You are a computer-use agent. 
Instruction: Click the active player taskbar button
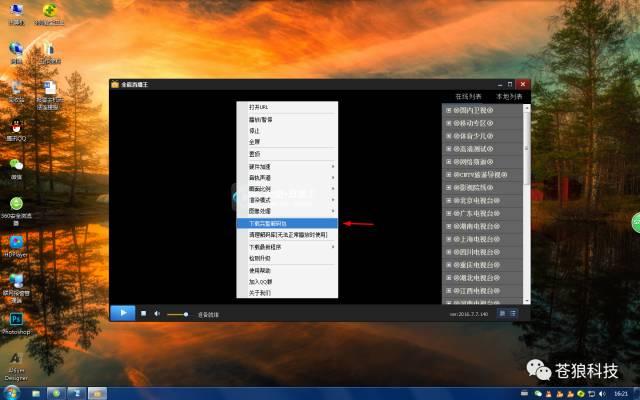coord(97,393)
